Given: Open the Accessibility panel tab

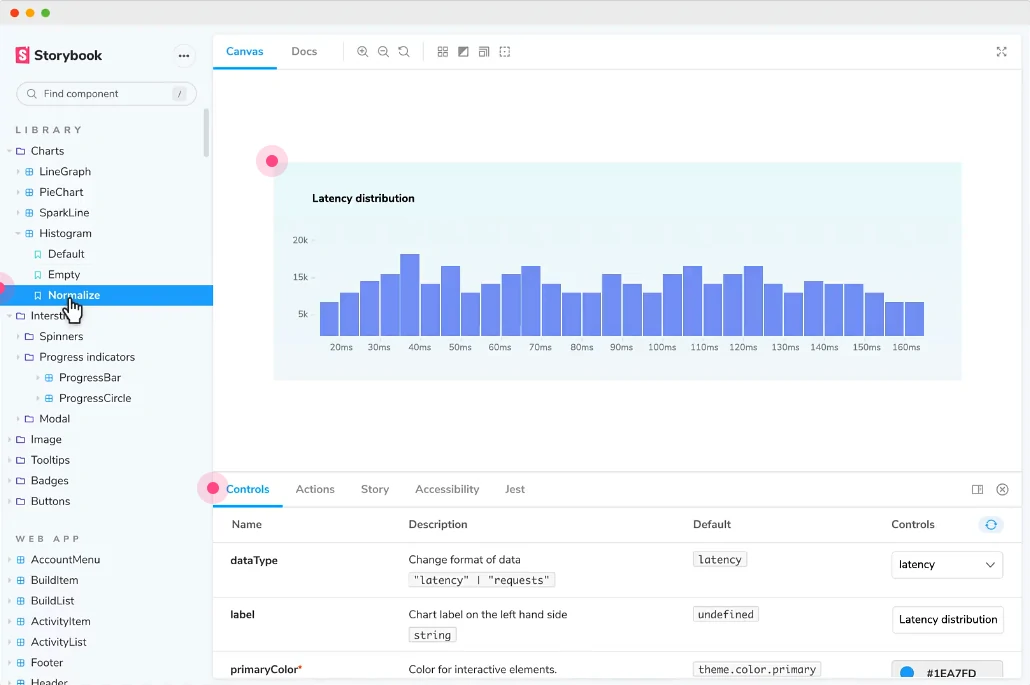Looking at the screenshot, I should click(x=447, y=489).
